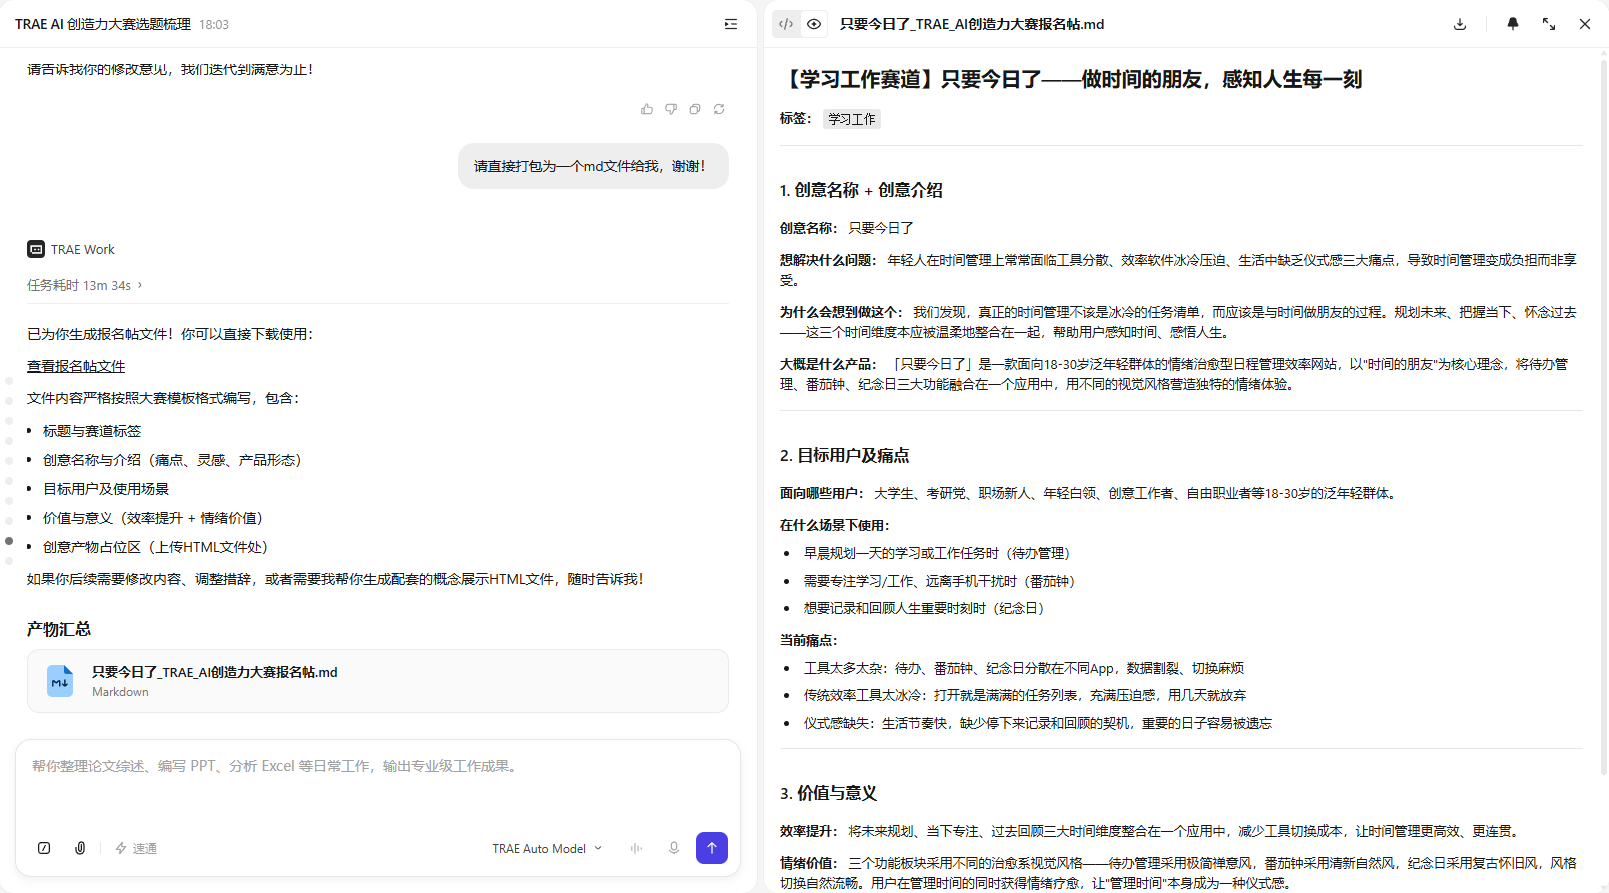Click the 学习工作 tag chip

pos(852,119)
